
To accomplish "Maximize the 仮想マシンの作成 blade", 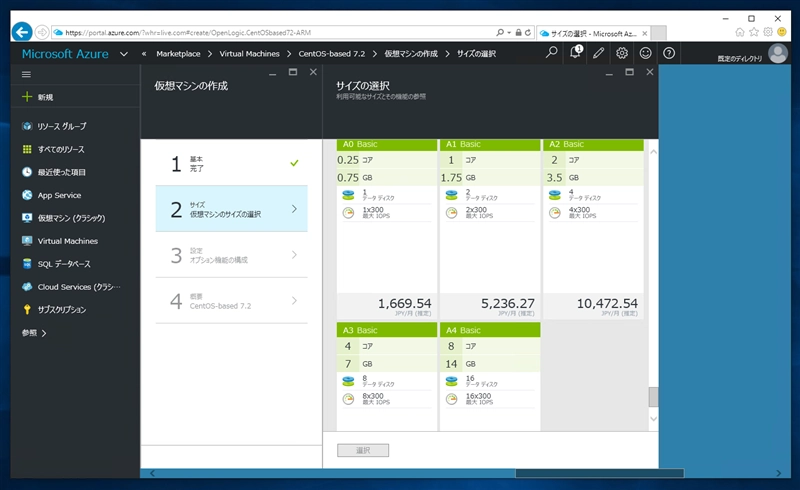I will pyautogui.click(x=293, y=72).
